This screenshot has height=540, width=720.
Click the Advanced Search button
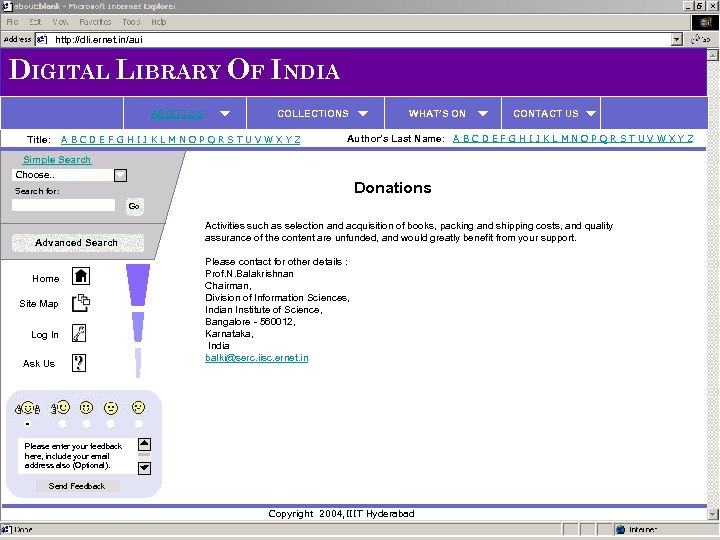(x=78, y=242)
